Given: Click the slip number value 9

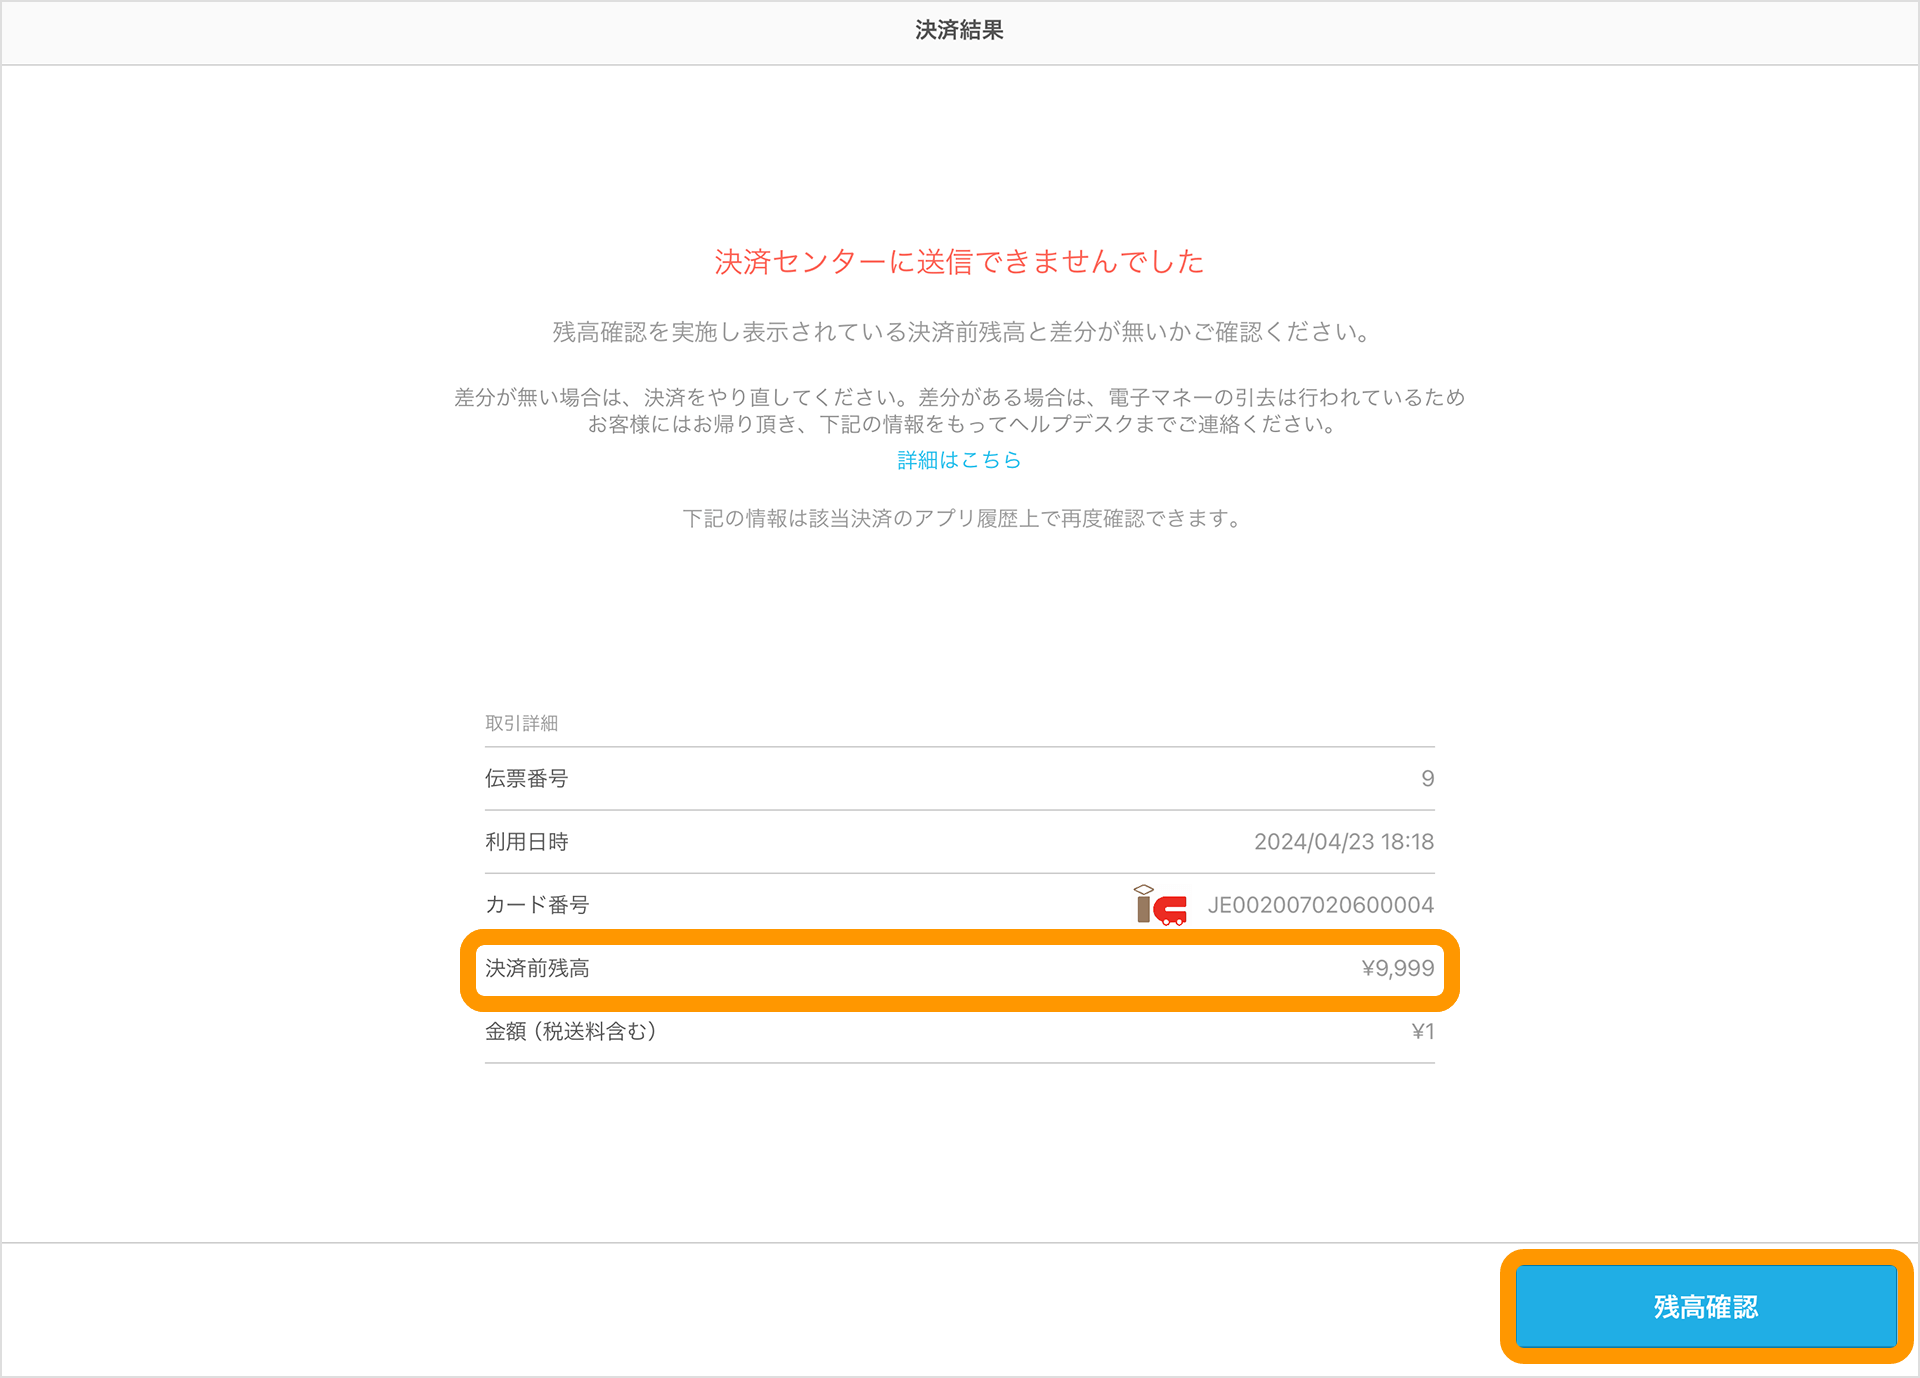Looking at the screenshot, I should tap(1428, 778).
